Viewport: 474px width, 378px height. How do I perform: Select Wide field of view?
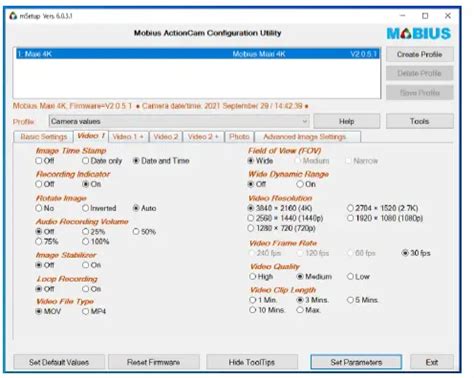[260, 161]
